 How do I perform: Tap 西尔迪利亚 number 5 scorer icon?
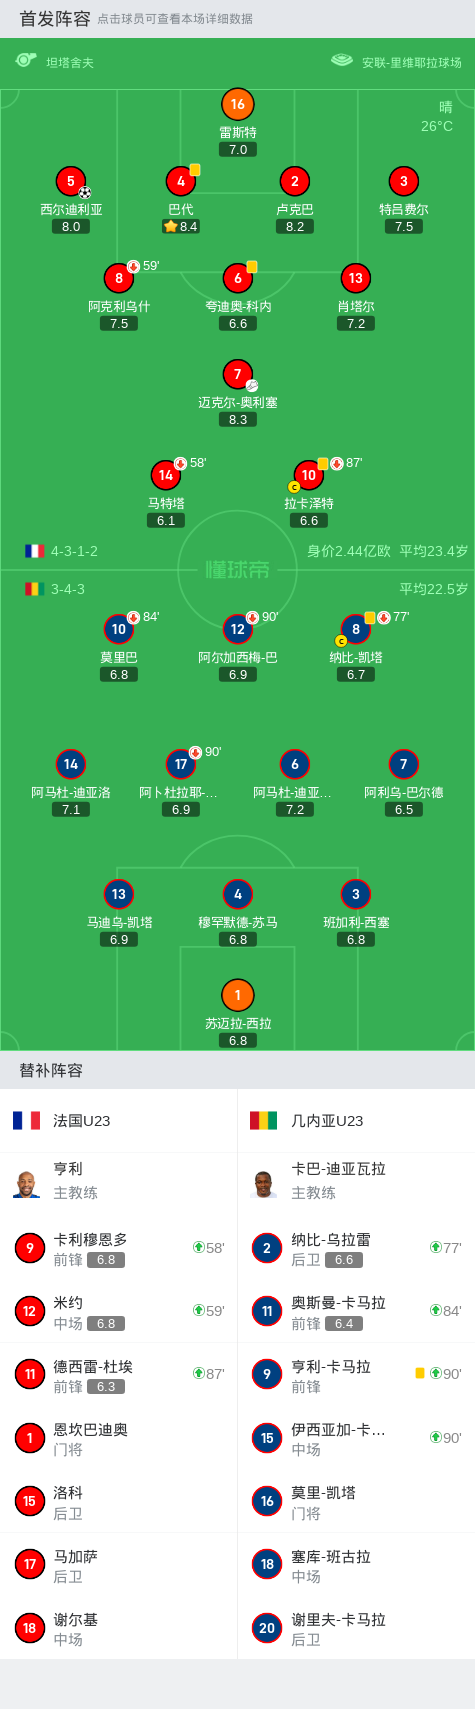point(70,181)
